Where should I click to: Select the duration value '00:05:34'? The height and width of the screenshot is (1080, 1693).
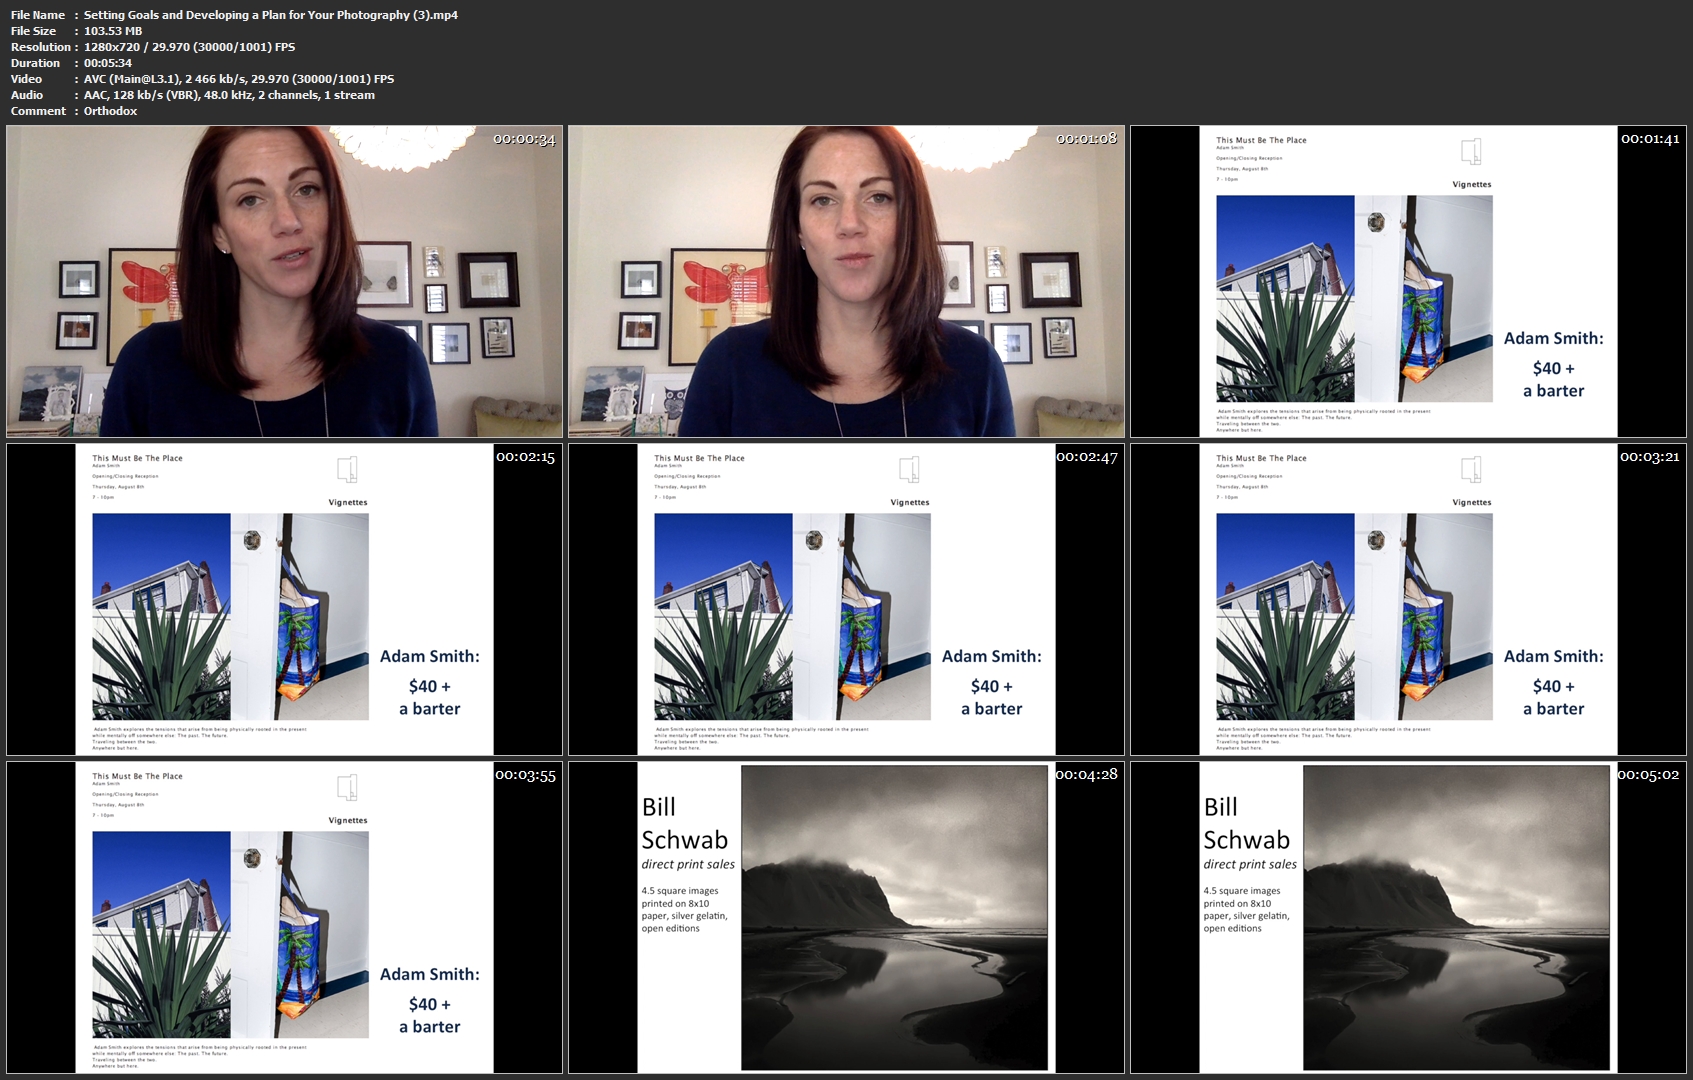tap(108, 63)
